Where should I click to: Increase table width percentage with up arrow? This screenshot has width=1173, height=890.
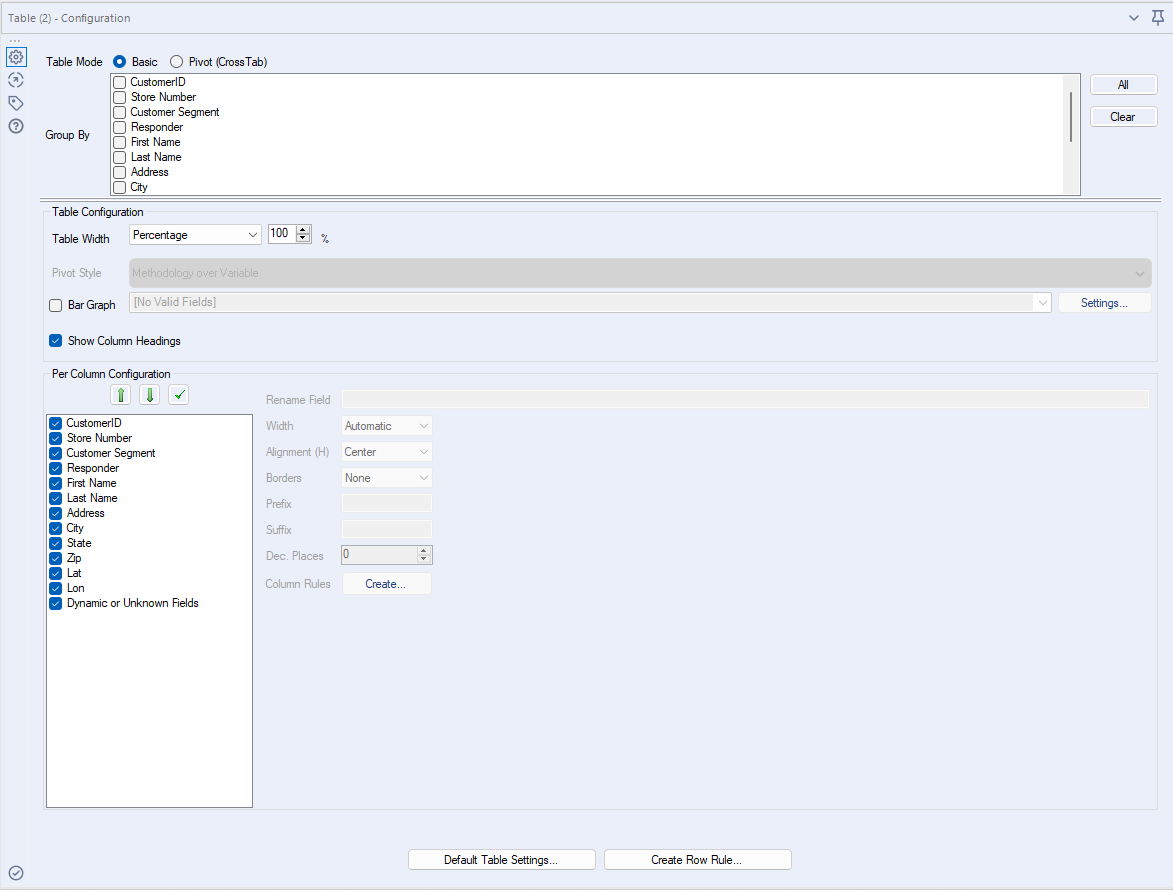pyautogui.click(x=303, y=230)
